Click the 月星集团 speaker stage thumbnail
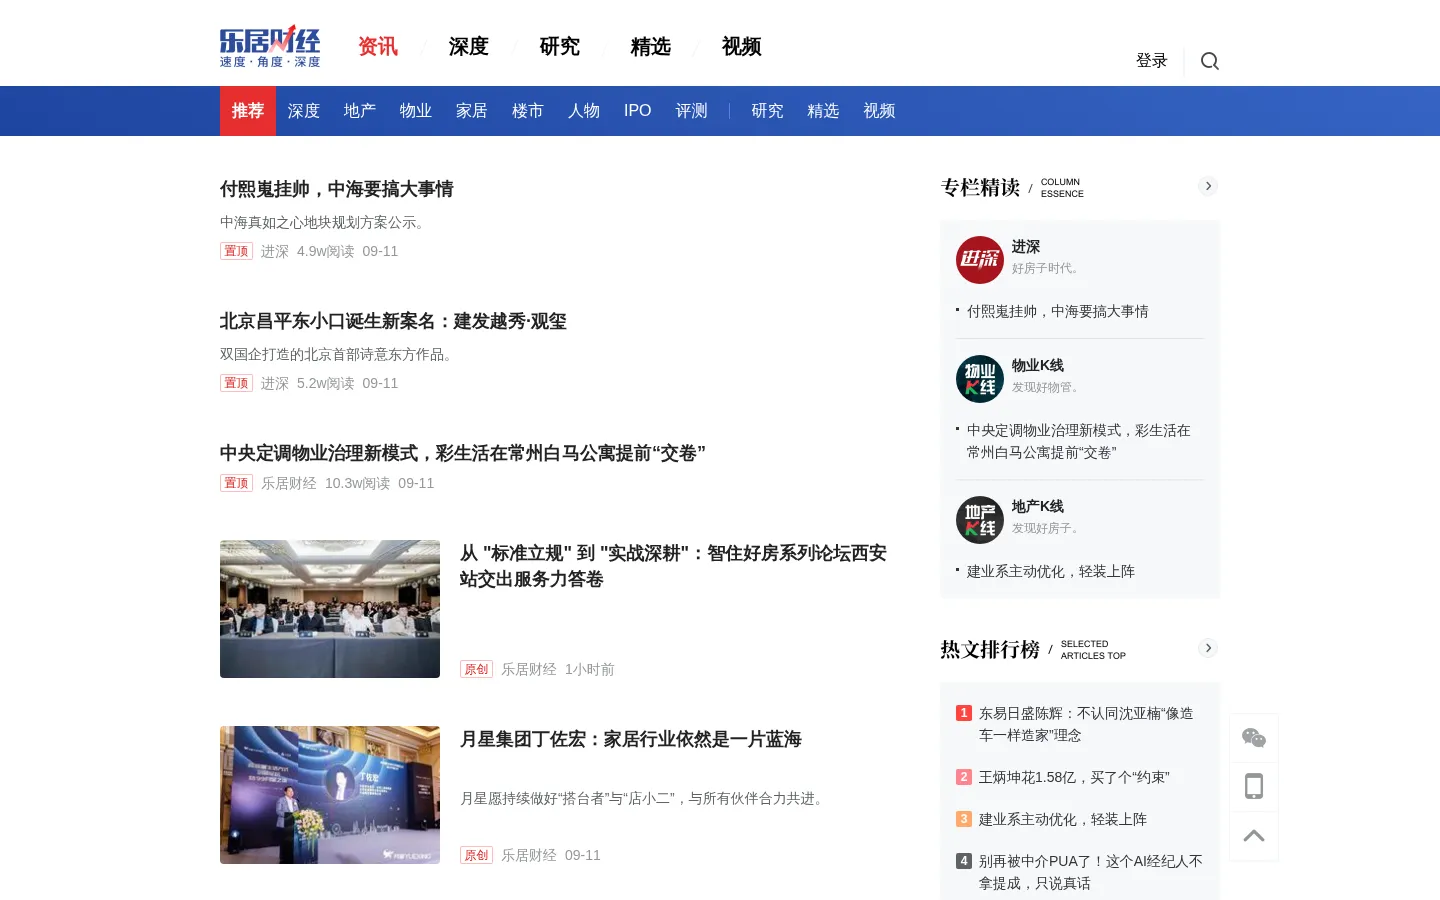Viewport: 1440px width, 900px height. click(x=330, y=795)
